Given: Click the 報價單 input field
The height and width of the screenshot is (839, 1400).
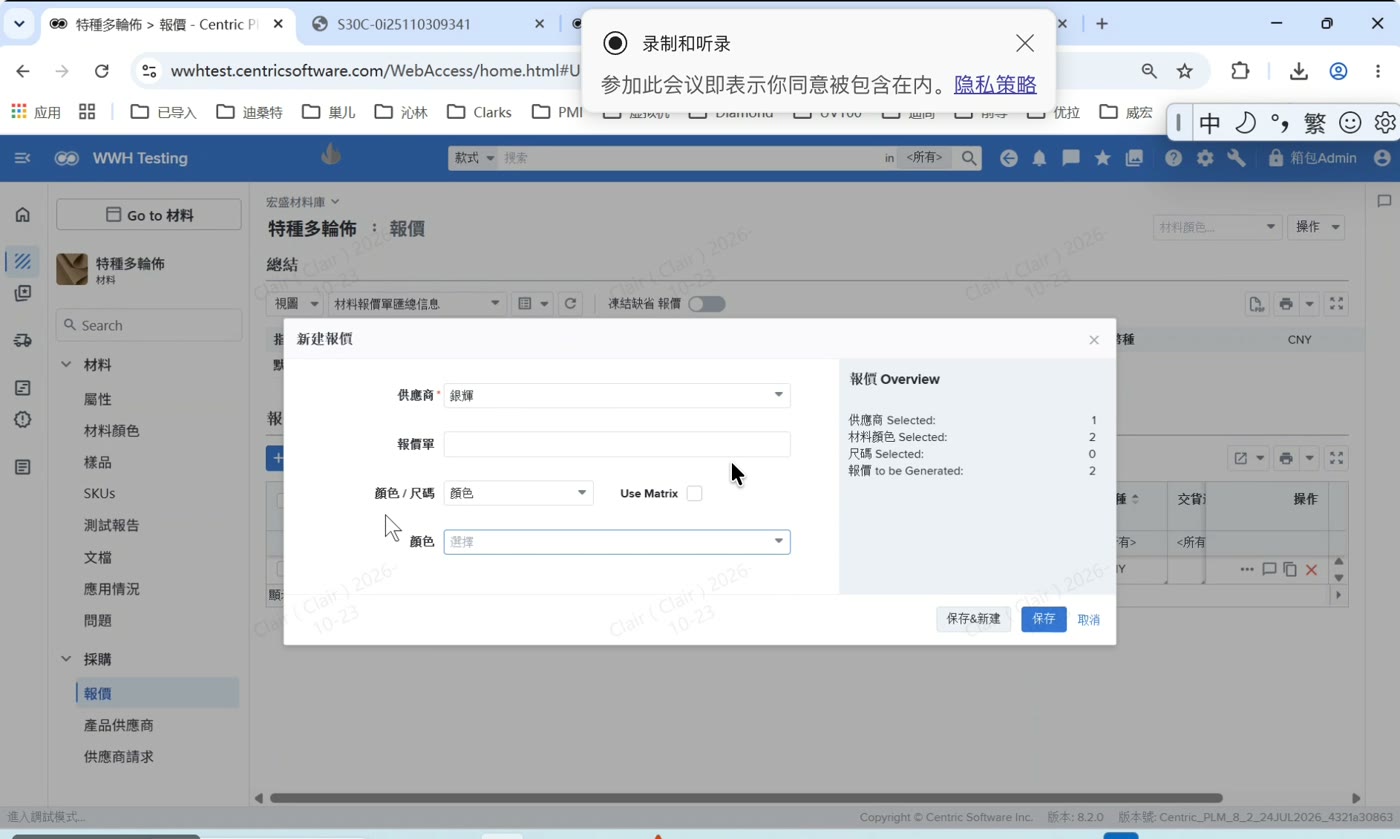Looking at the screenshot, I should click(617, 444).
